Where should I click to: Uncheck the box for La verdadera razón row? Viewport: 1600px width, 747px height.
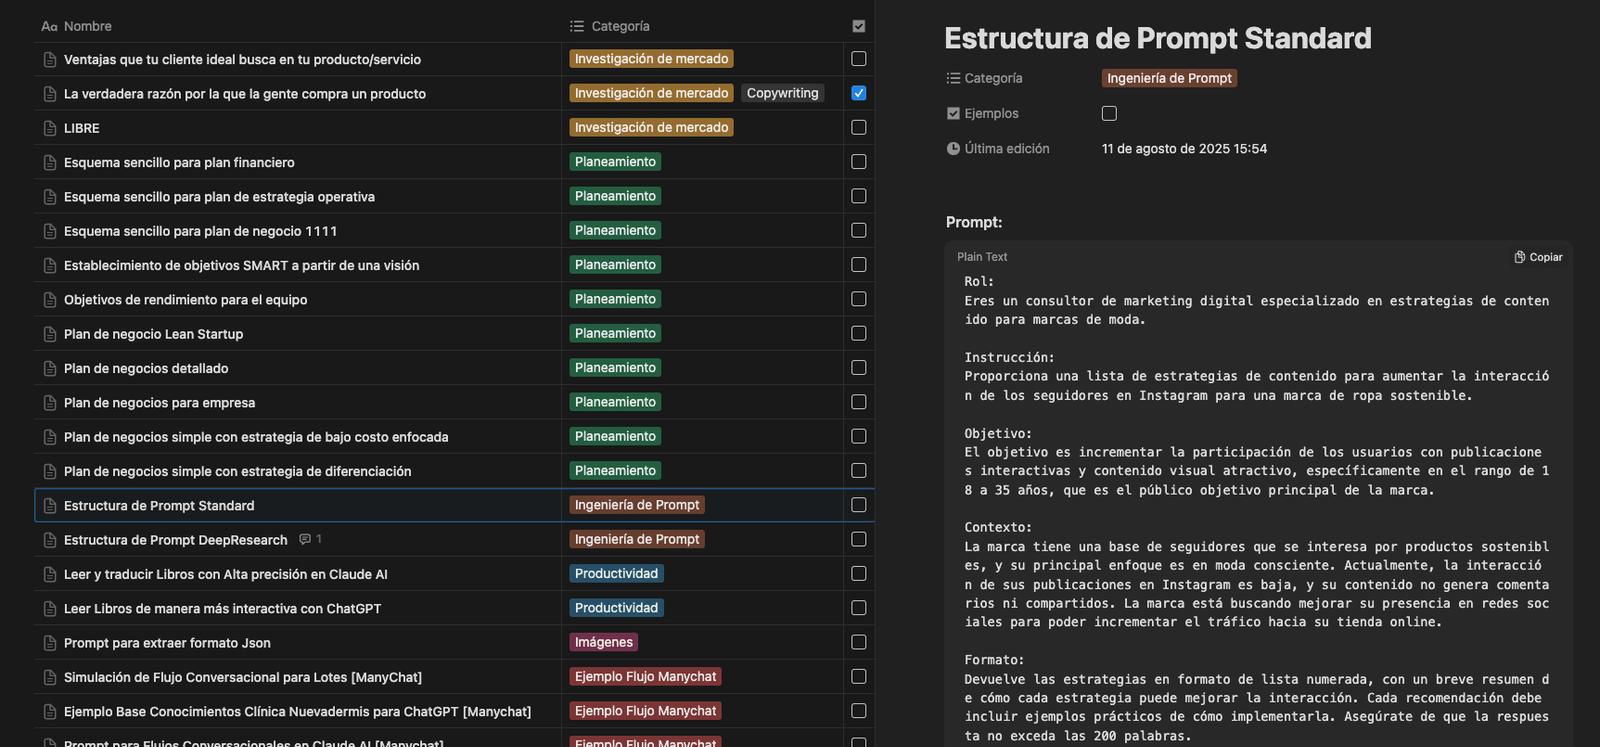pyautogui.click(x=858, y=93)
